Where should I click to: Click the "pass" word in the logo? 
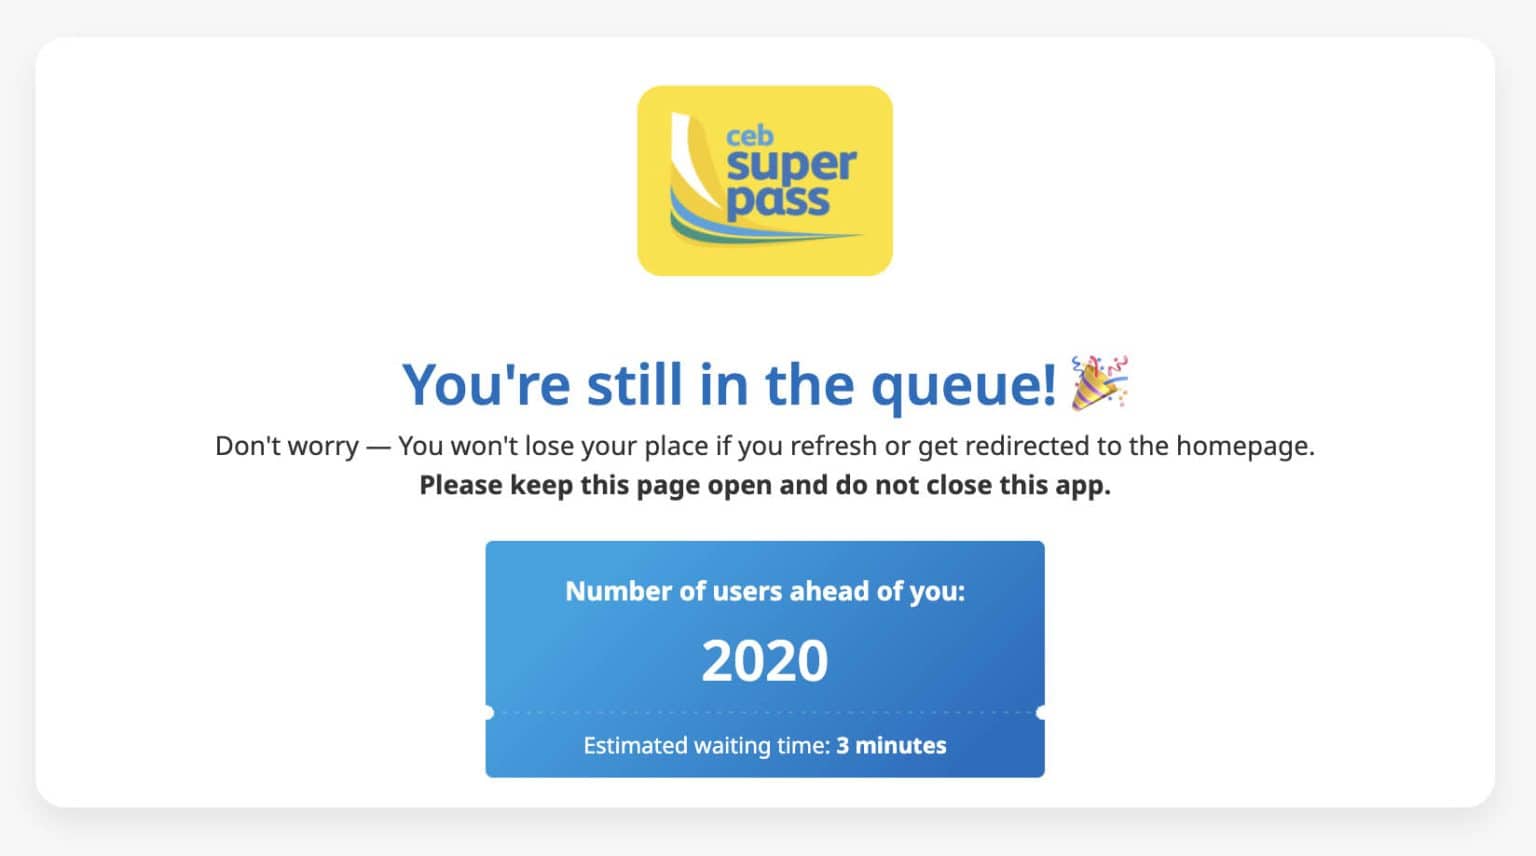pyautogui.click(x=778, y=200)
